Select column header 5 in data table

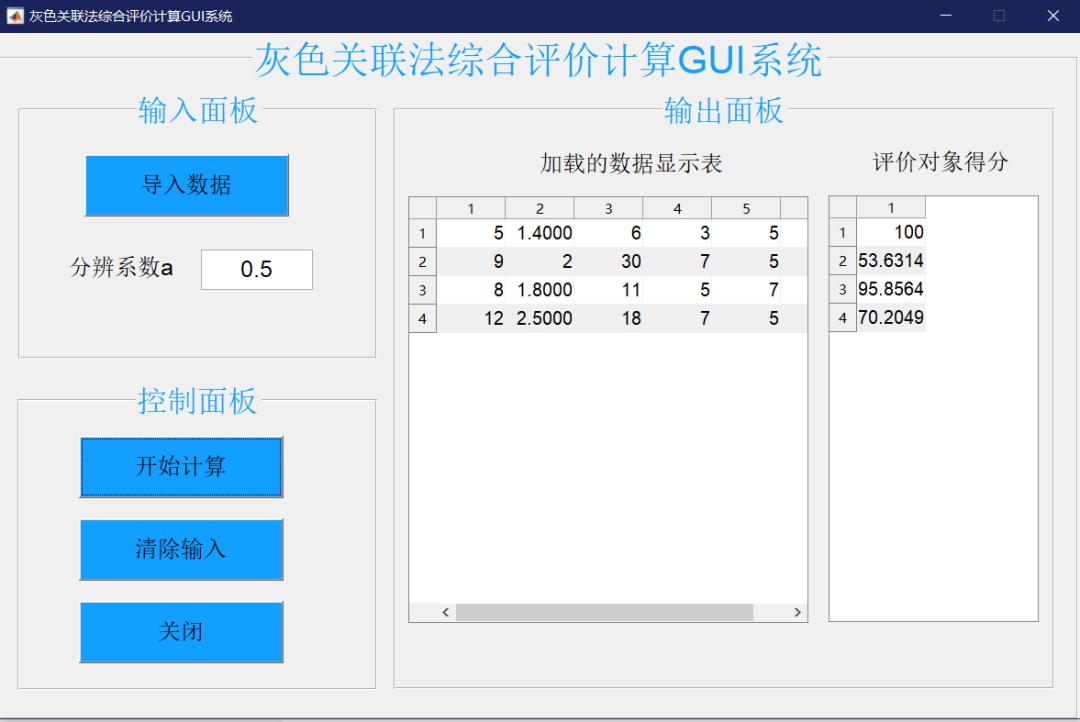746,208
